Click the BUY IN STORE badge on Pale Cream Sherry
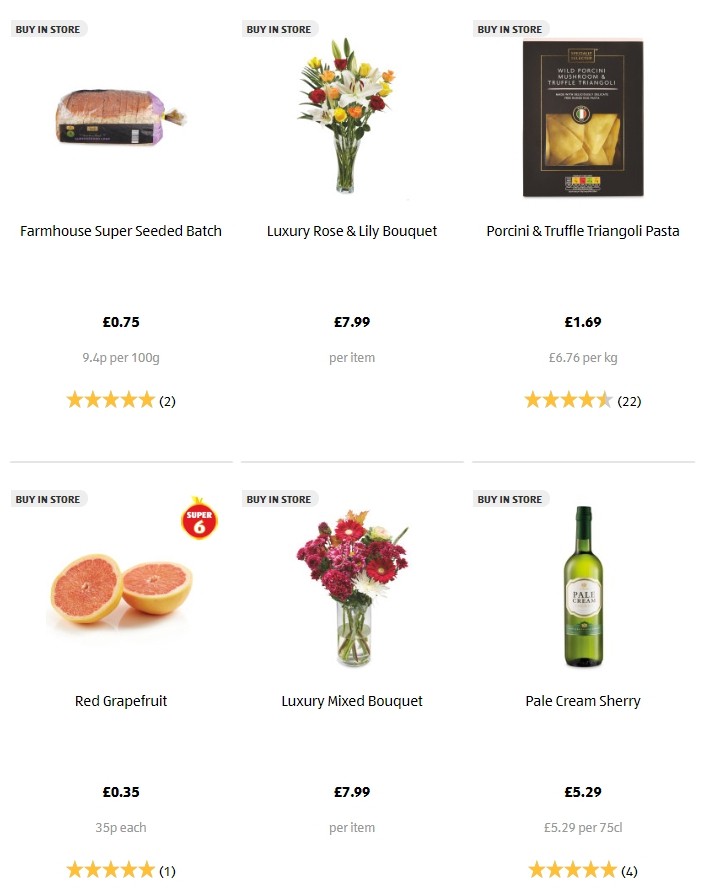Screen dimensions: 708x893 510,498
